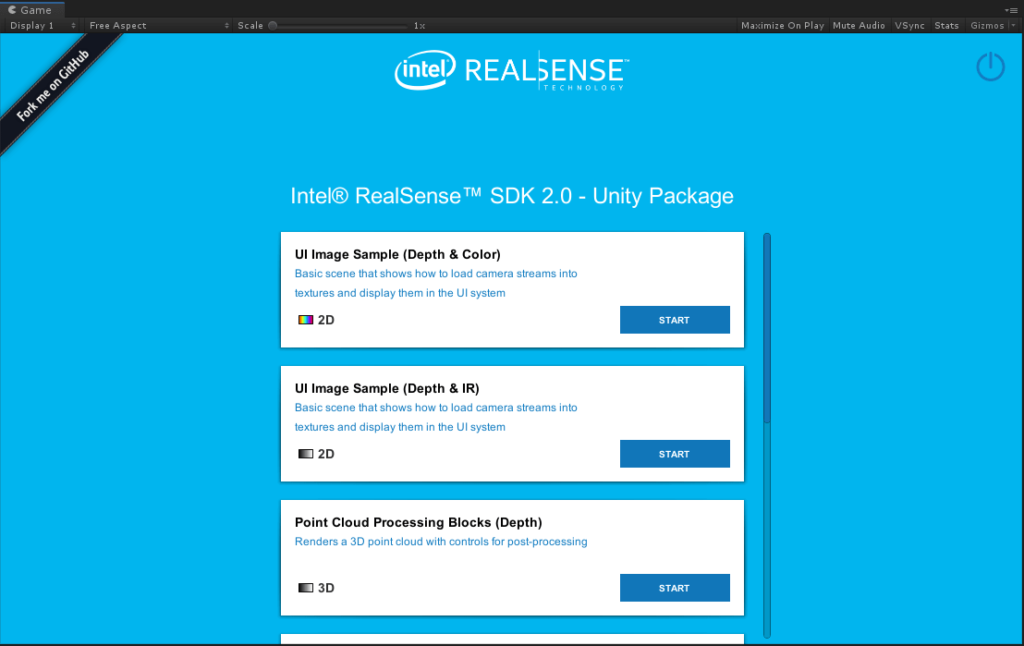Toggle Stats overlay
Image resolution: width=1024 pixels, height=646 pixels.
click(946, 25)
